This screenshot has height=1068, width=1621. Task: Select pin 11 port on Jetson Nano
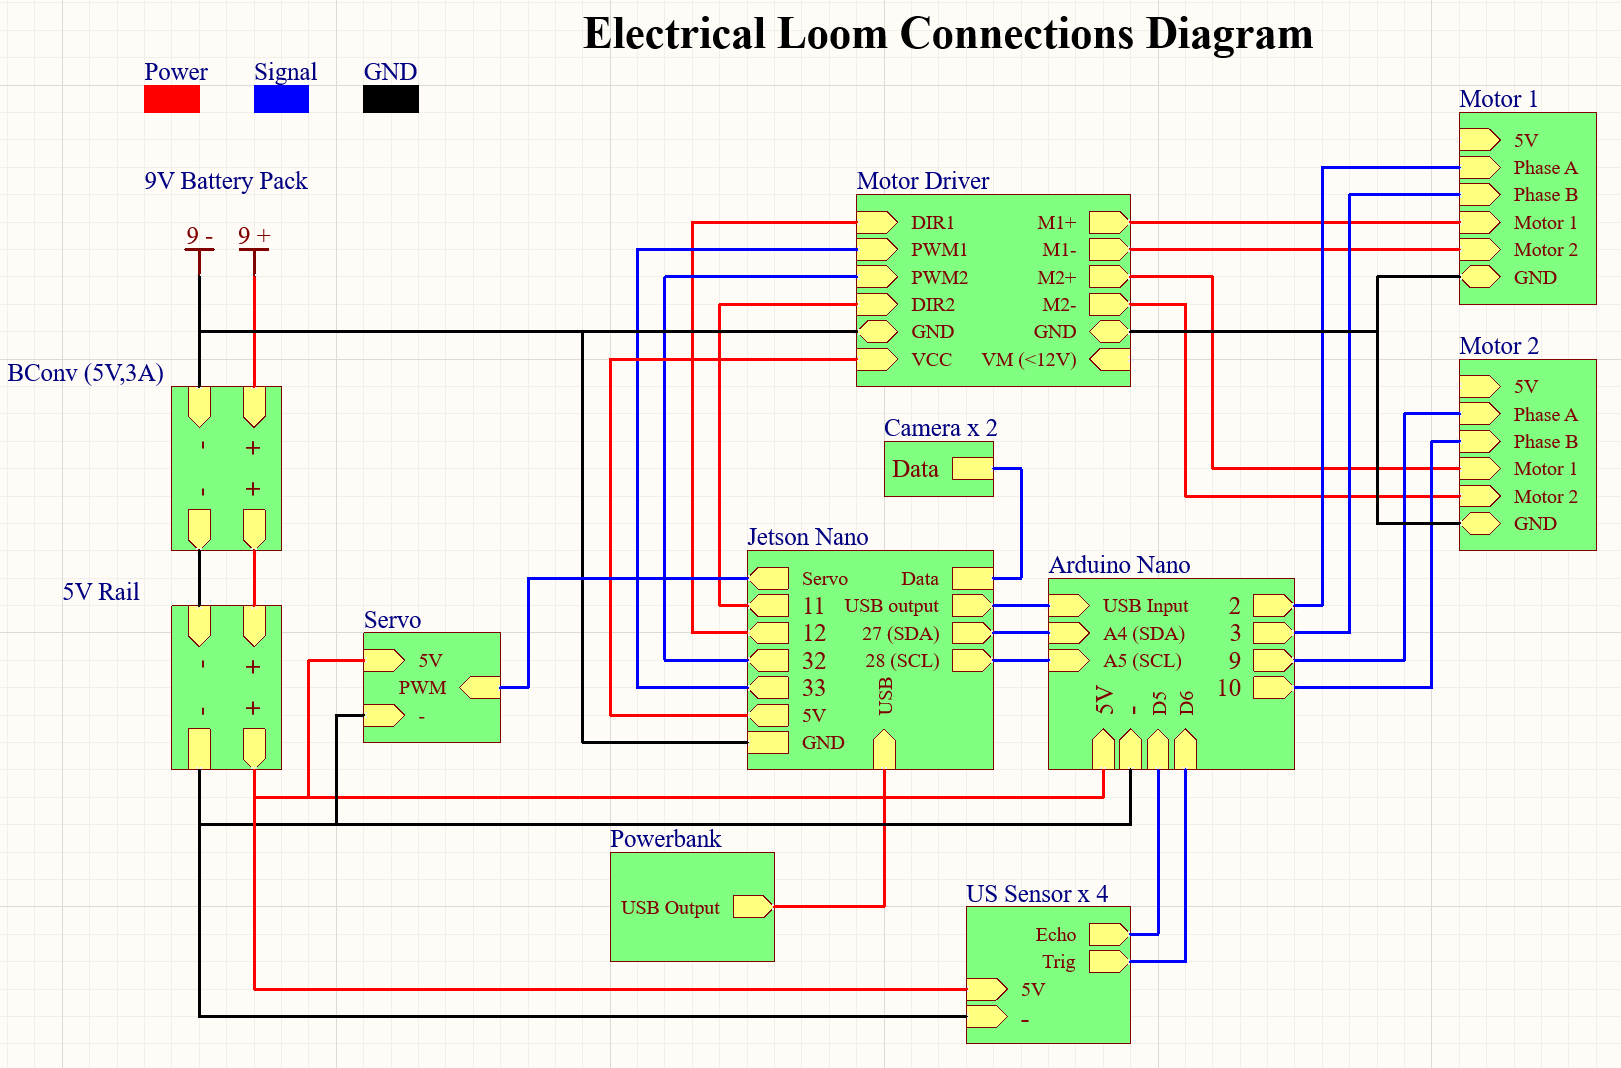(x=768, y=605)
